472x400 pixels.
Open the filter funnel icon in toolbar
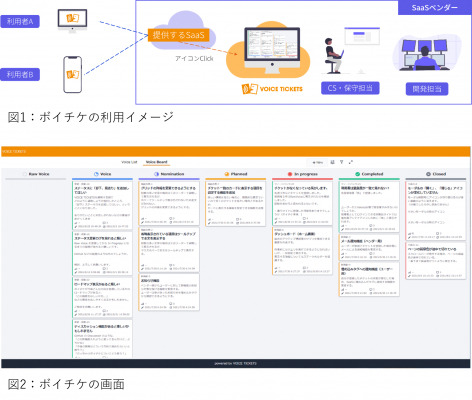point(341,162)
